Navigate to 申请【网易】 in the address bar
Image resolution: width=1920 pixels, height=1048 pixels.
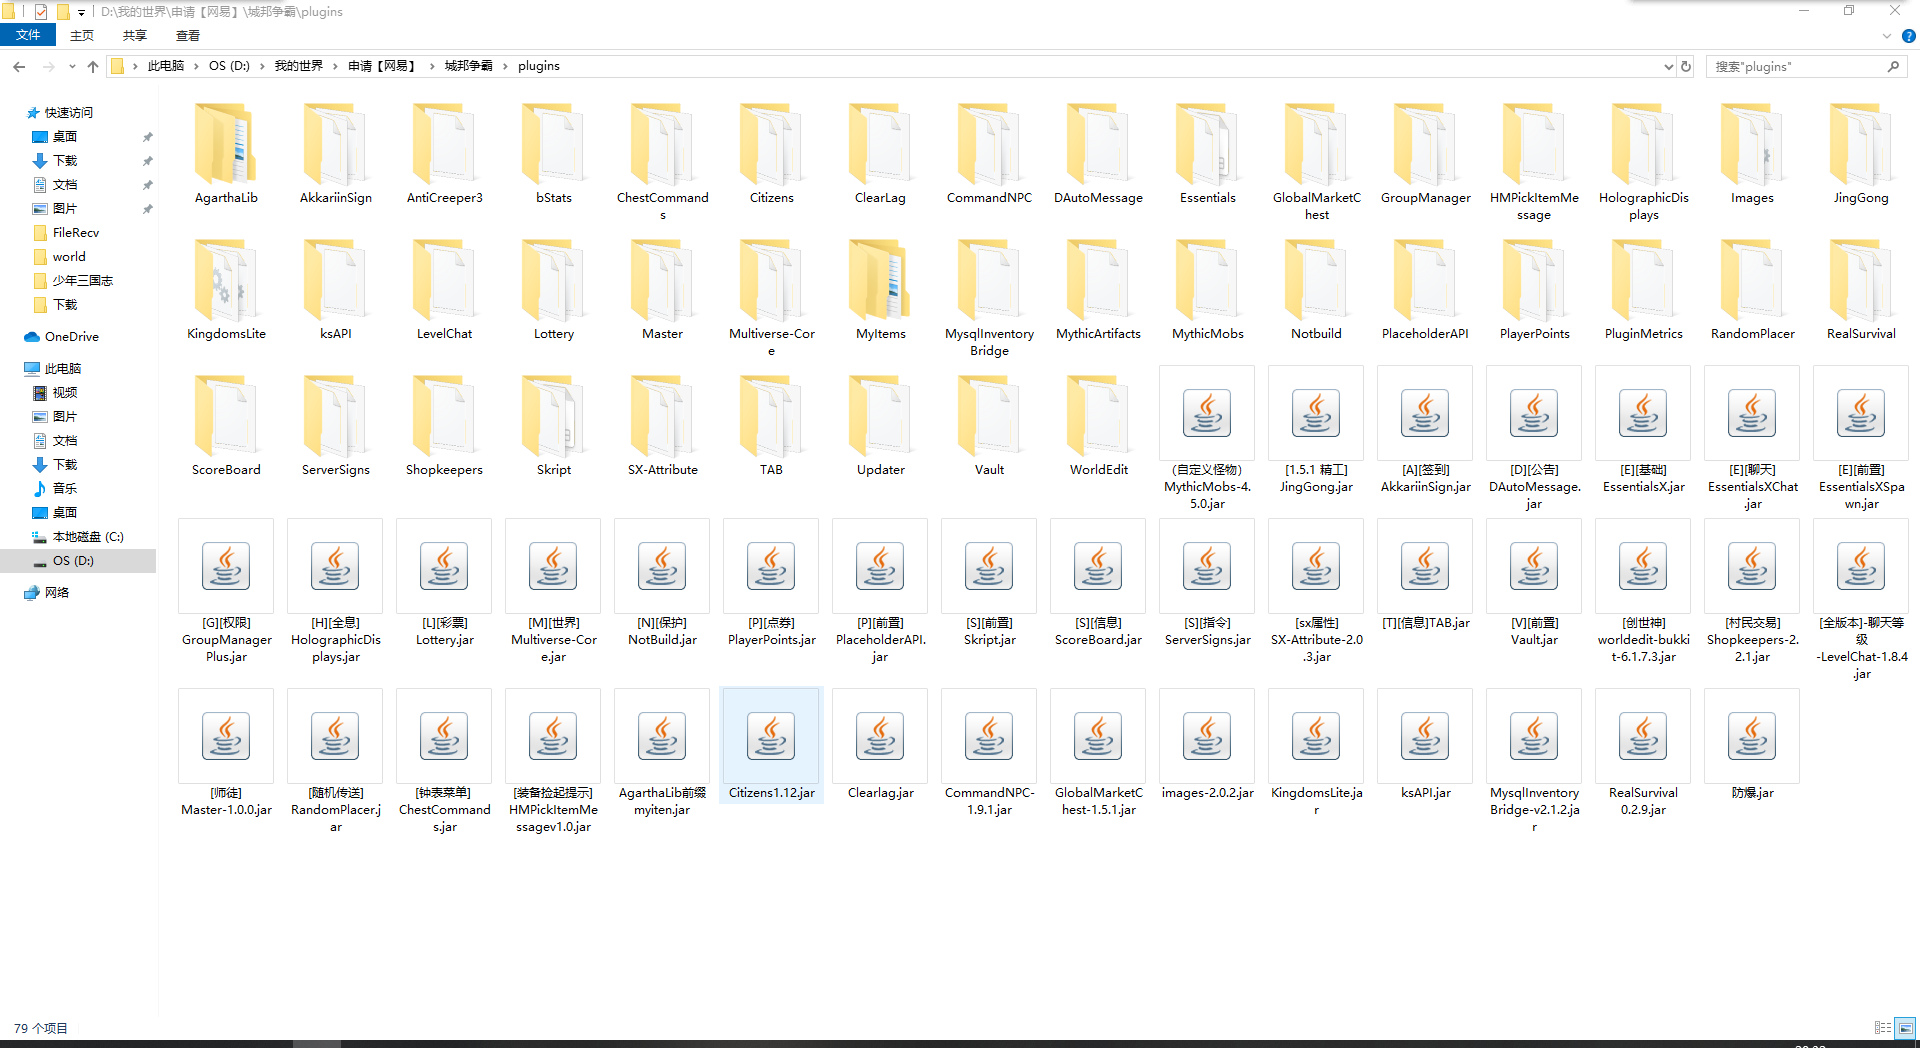(x=382, y=66)
